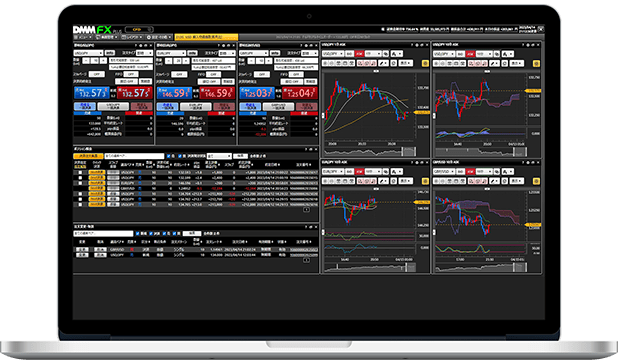Click yellow settings gear in top-left USD/JPY chart

pos(425,63)
